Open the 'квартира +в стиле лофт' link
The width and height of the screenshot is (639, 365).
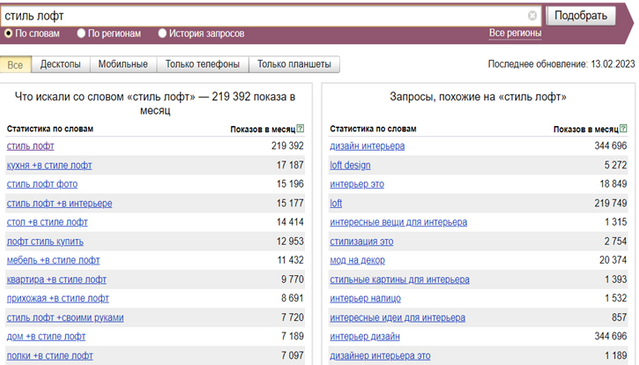coord(57,279)
